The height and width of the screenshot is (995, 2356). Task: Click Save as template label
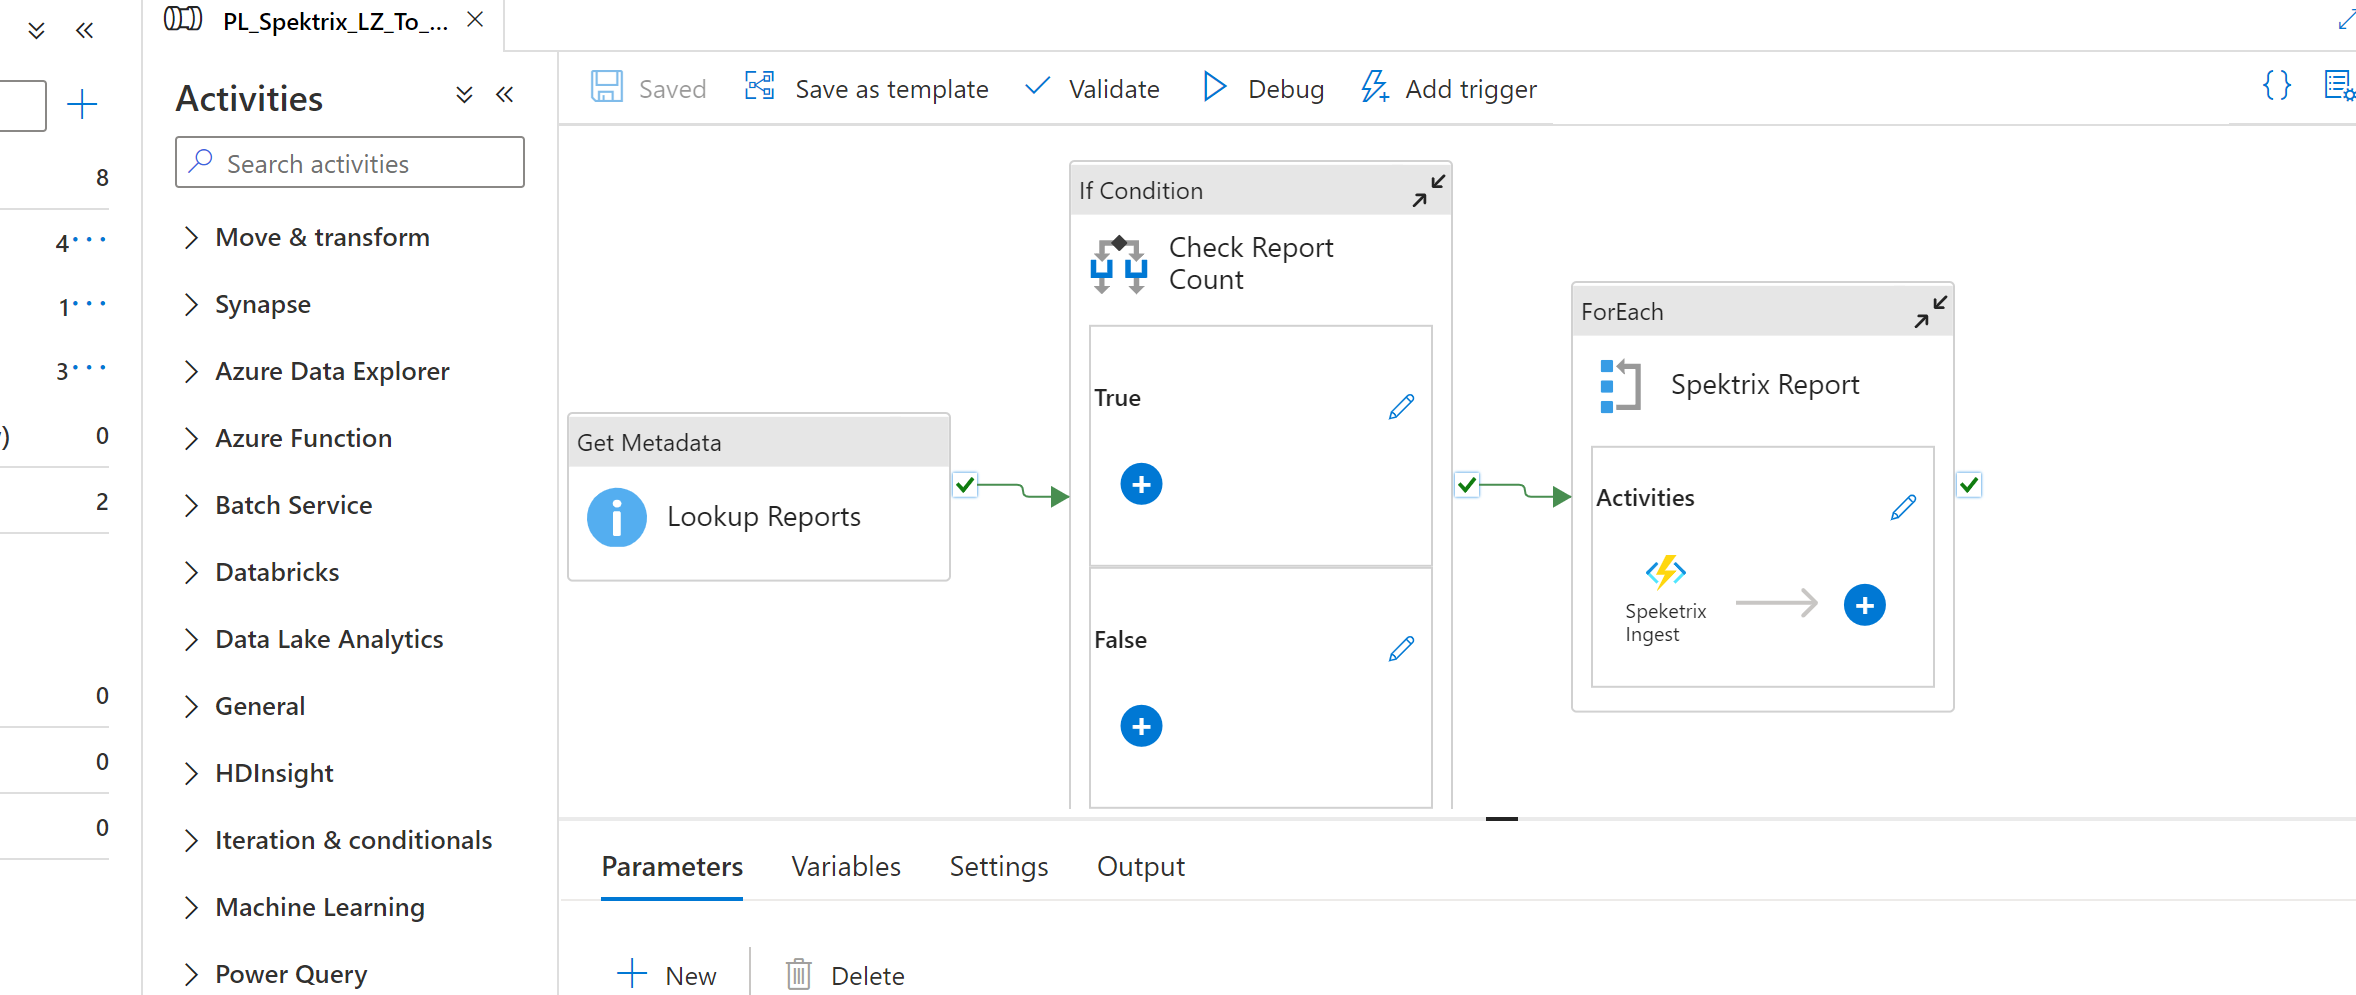coord(892,90)
